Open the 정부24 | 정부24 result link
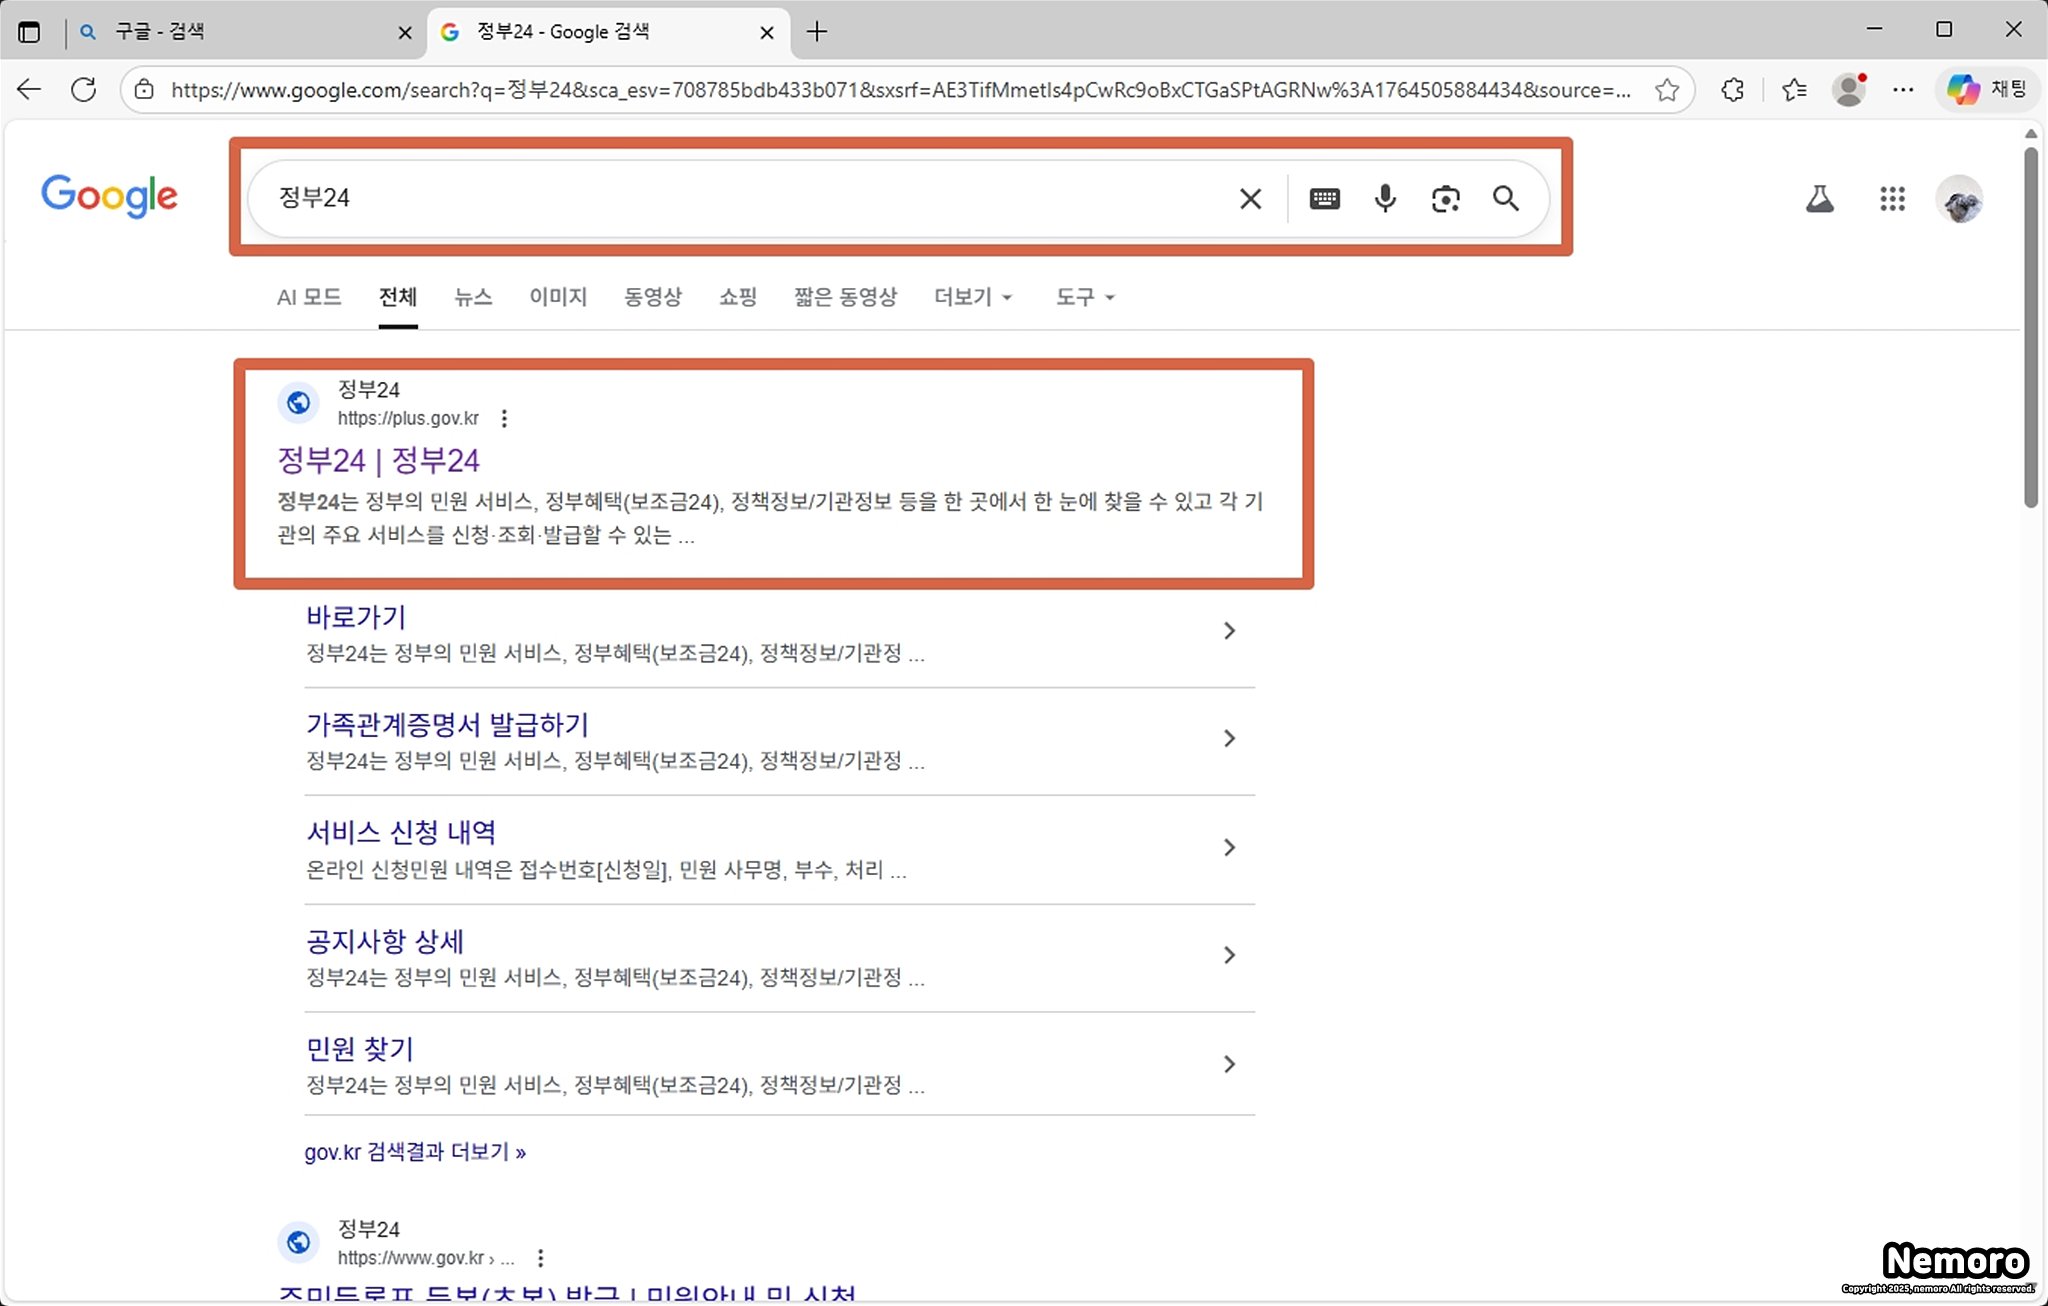Image resolution: width=2048 pixels, height=1306 pixels. pyautogui.click(x=378, y=460)
